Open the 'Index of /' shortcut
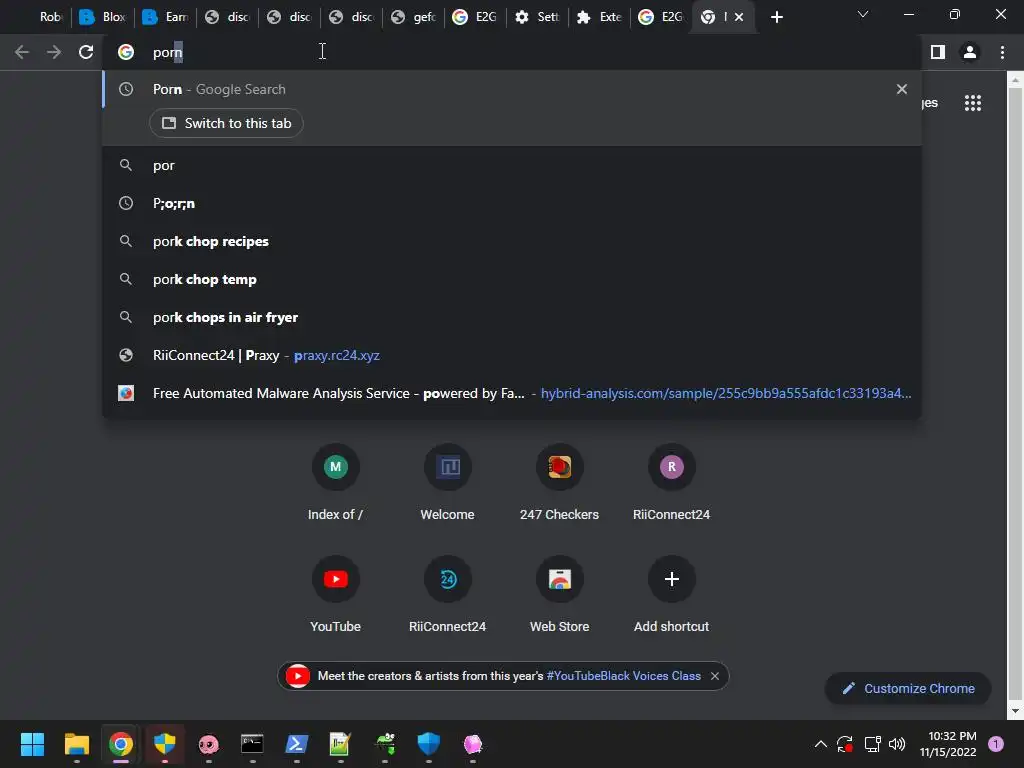This screenshot has height=768, width=1024. click(335, 483)
